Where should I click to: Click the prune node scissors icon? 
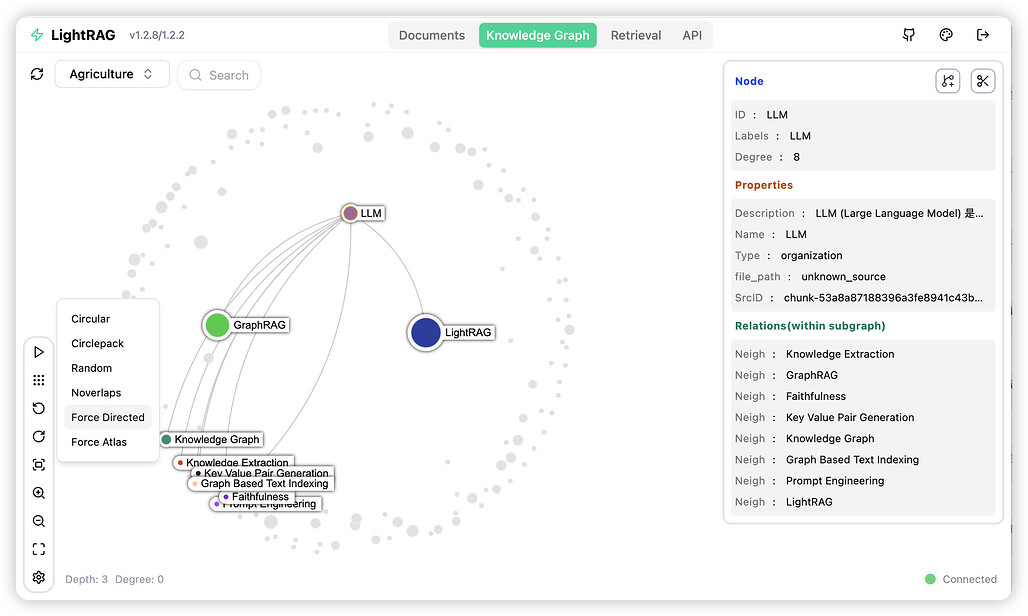tap(983, 81)
